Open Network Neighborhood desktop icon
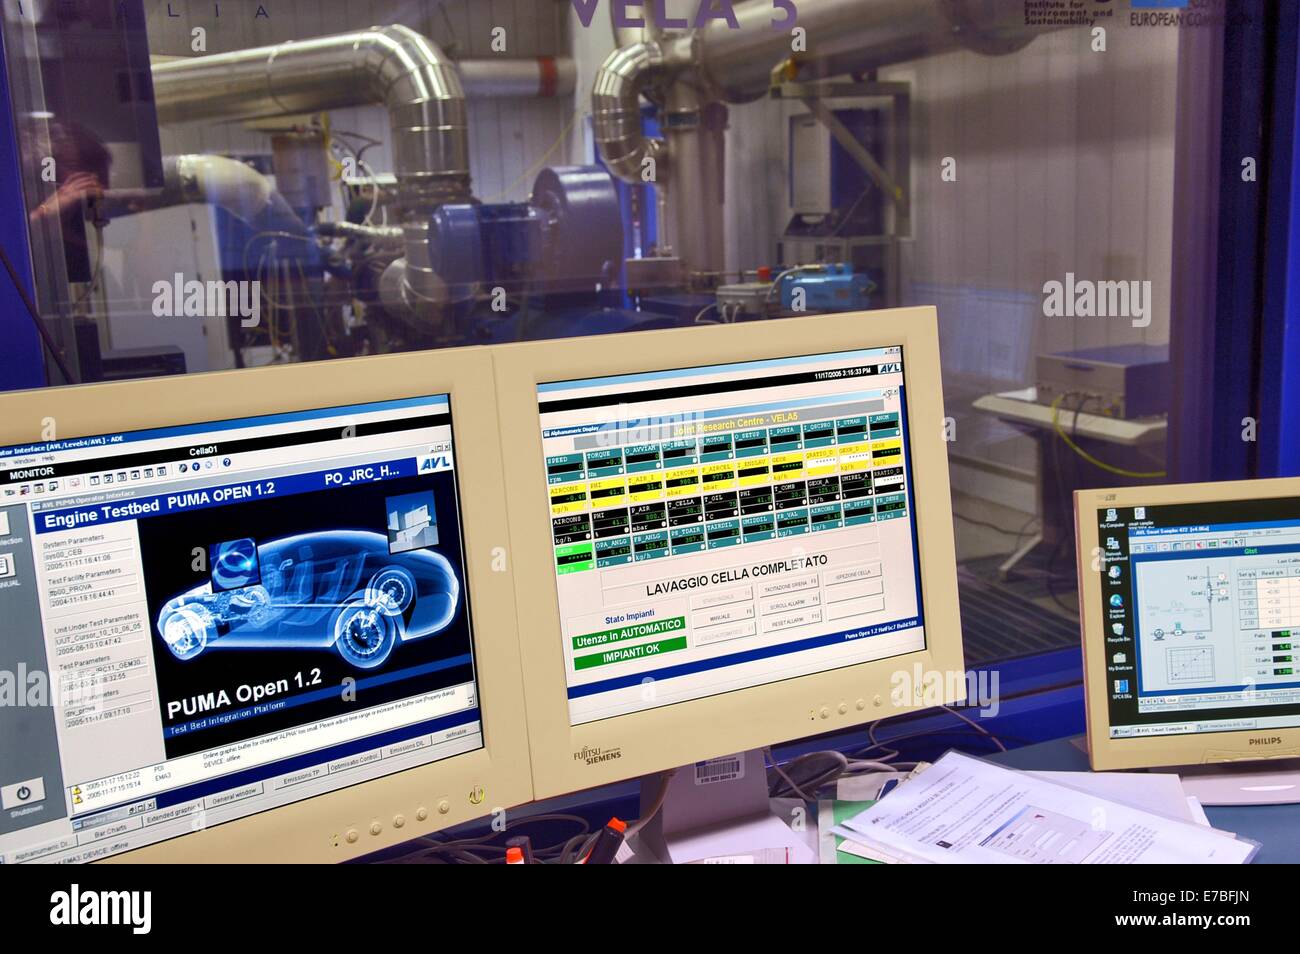Viewport: 1300px width, 954px height. 1114,549
